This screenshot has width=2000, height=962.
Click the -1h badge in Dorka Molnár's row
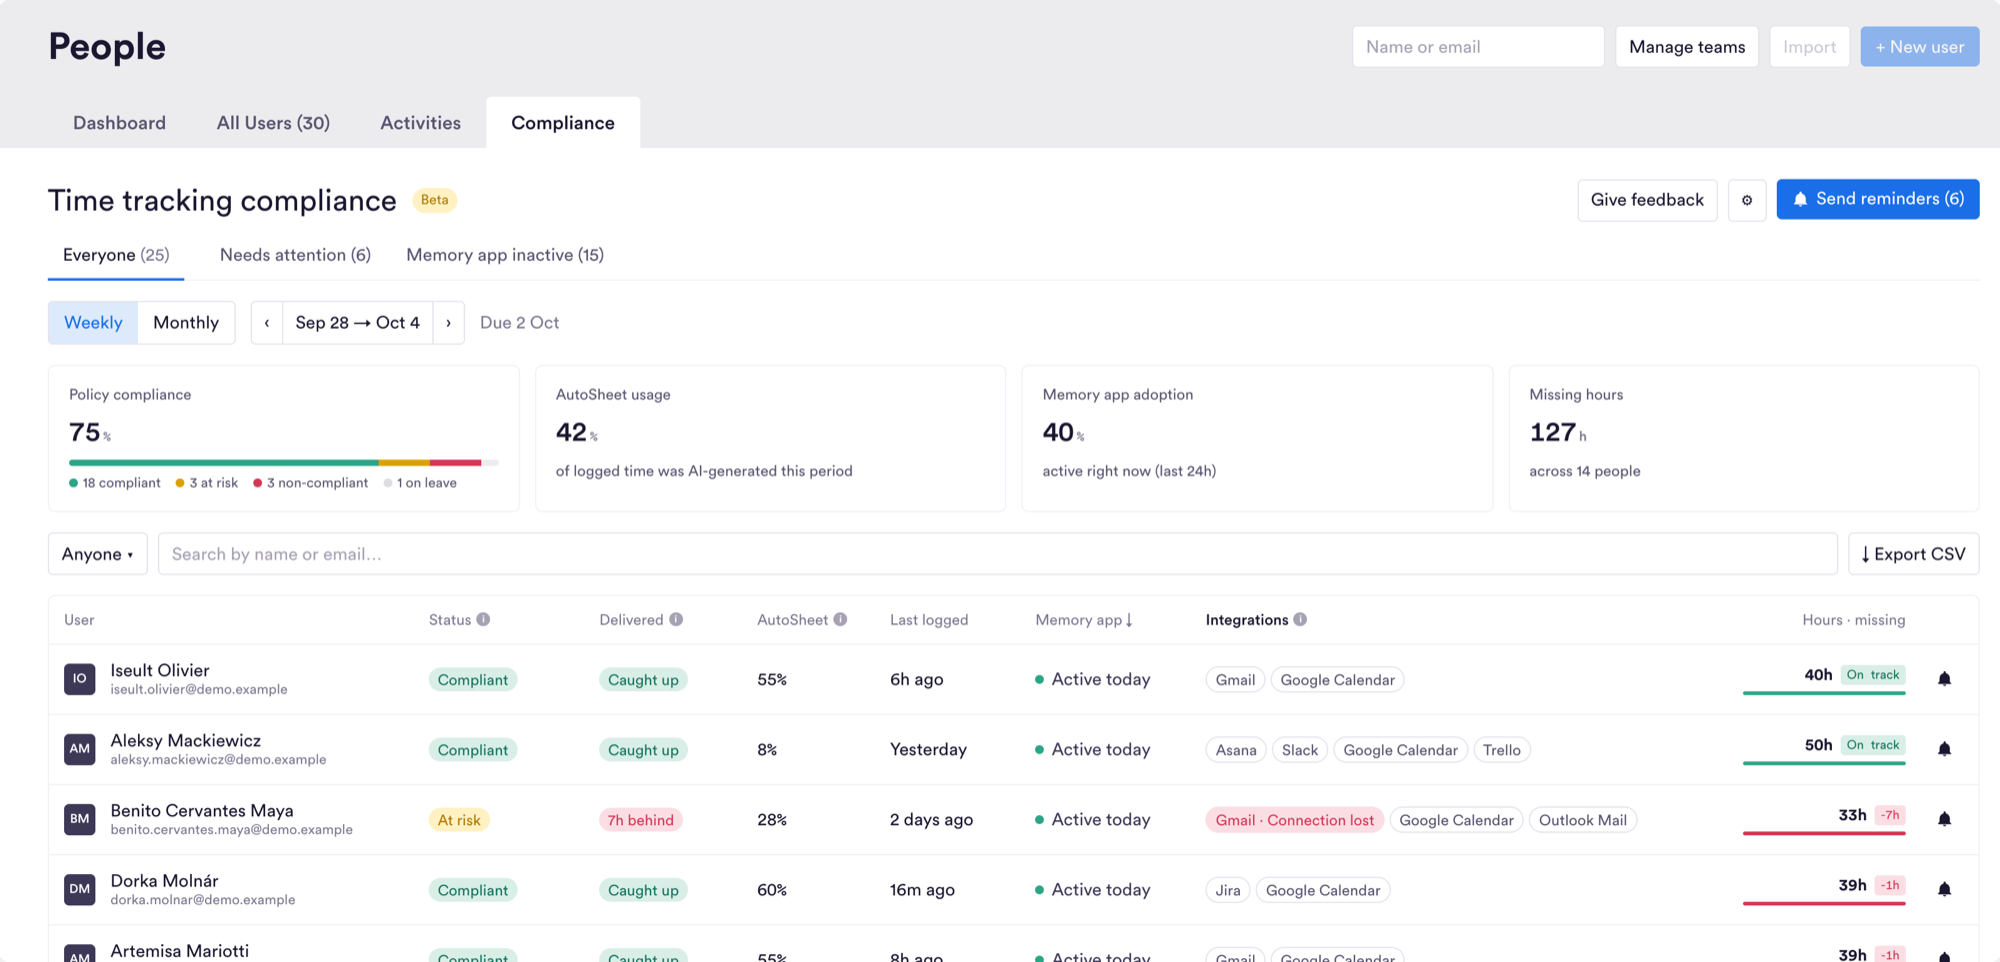click(1890, 885)
